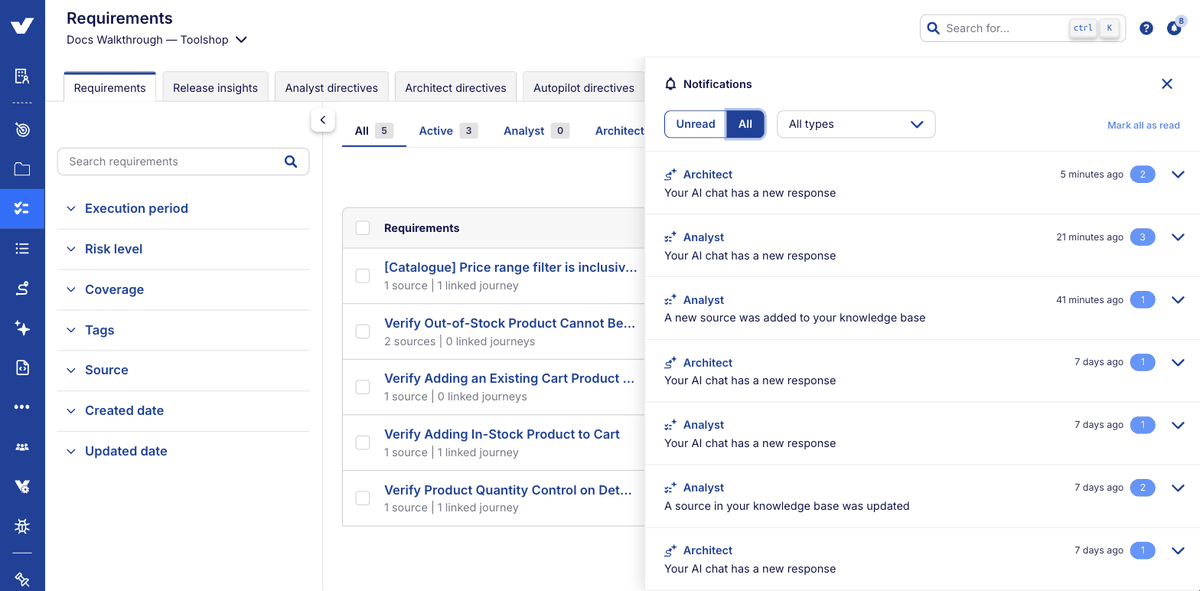Click Mark all as read

1143,125
